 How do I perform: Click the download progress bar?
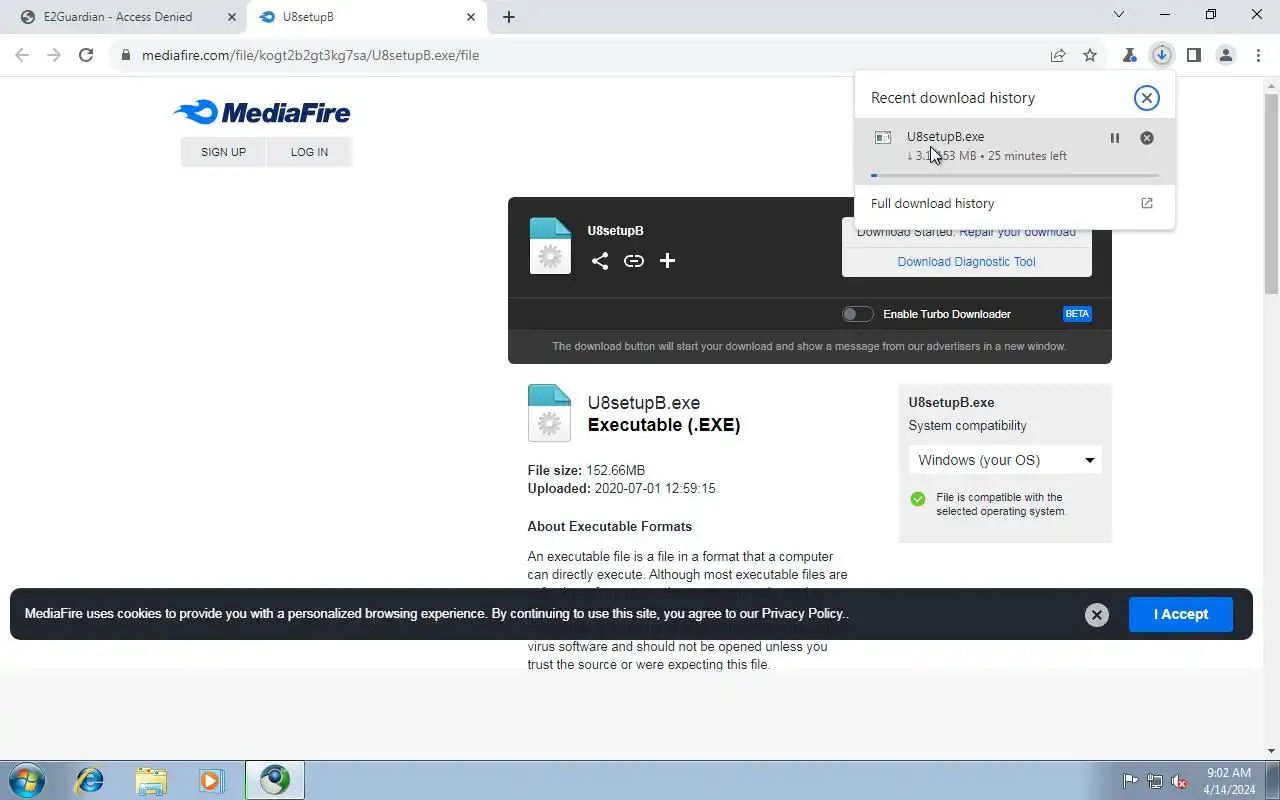click(x=1015, y=176)
